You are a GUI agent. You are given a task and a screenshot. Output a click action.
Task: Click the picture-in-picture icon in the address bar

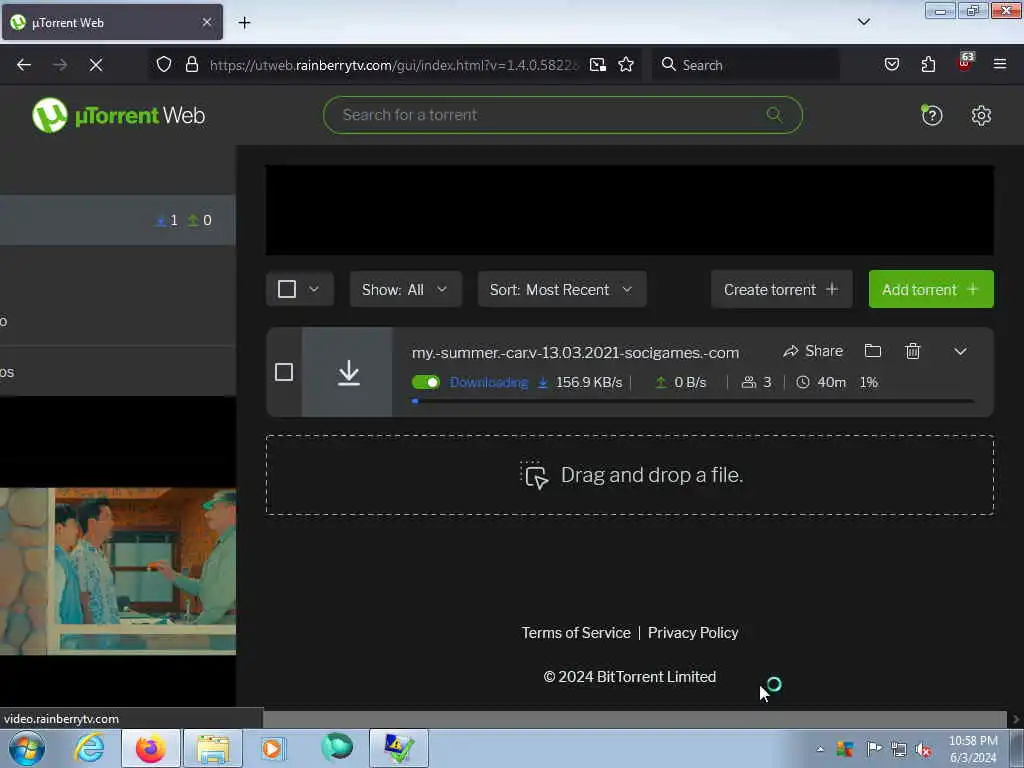[598, 65]
